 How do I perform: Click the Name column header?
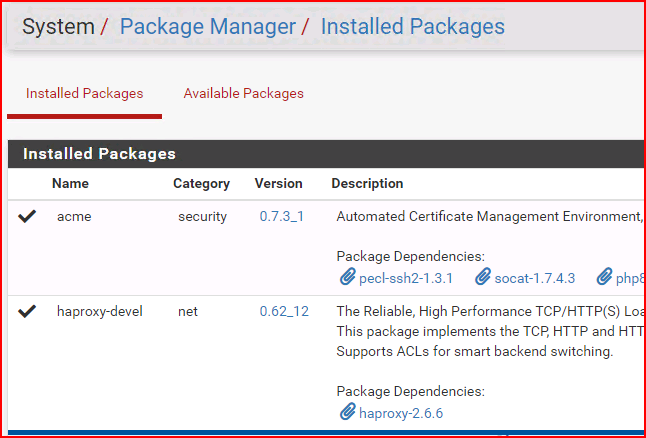coord(70,183)
